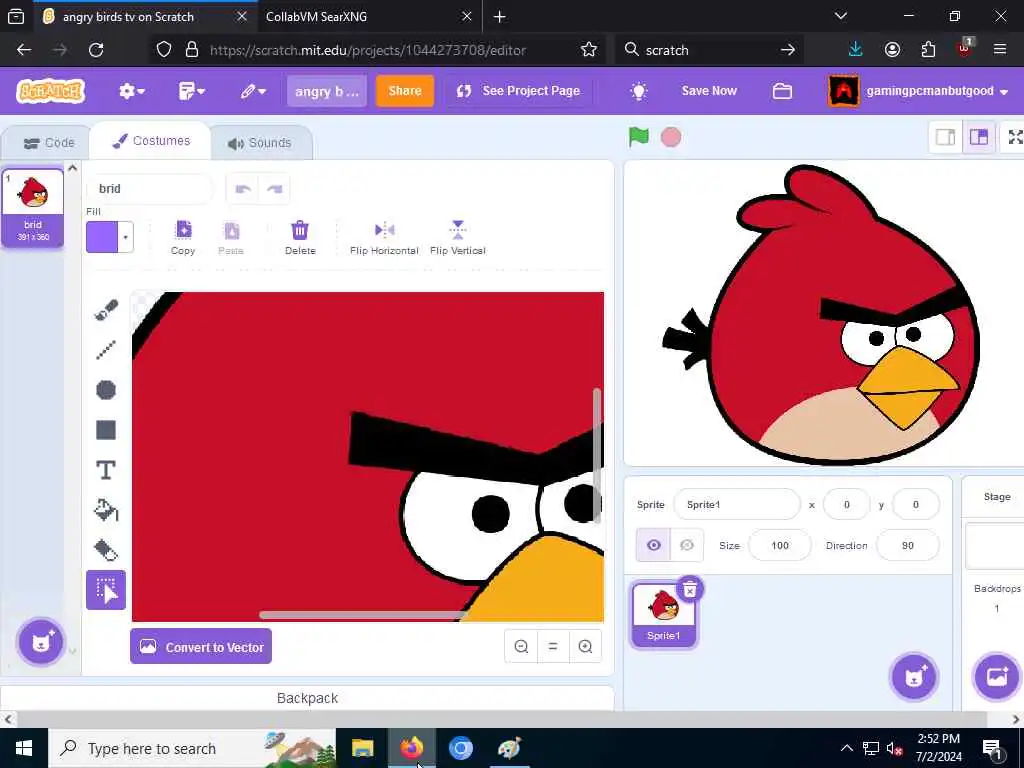Screen dimensions: 1024x768
Task: Switch to the Code tab
Action: tap(49, 143)
